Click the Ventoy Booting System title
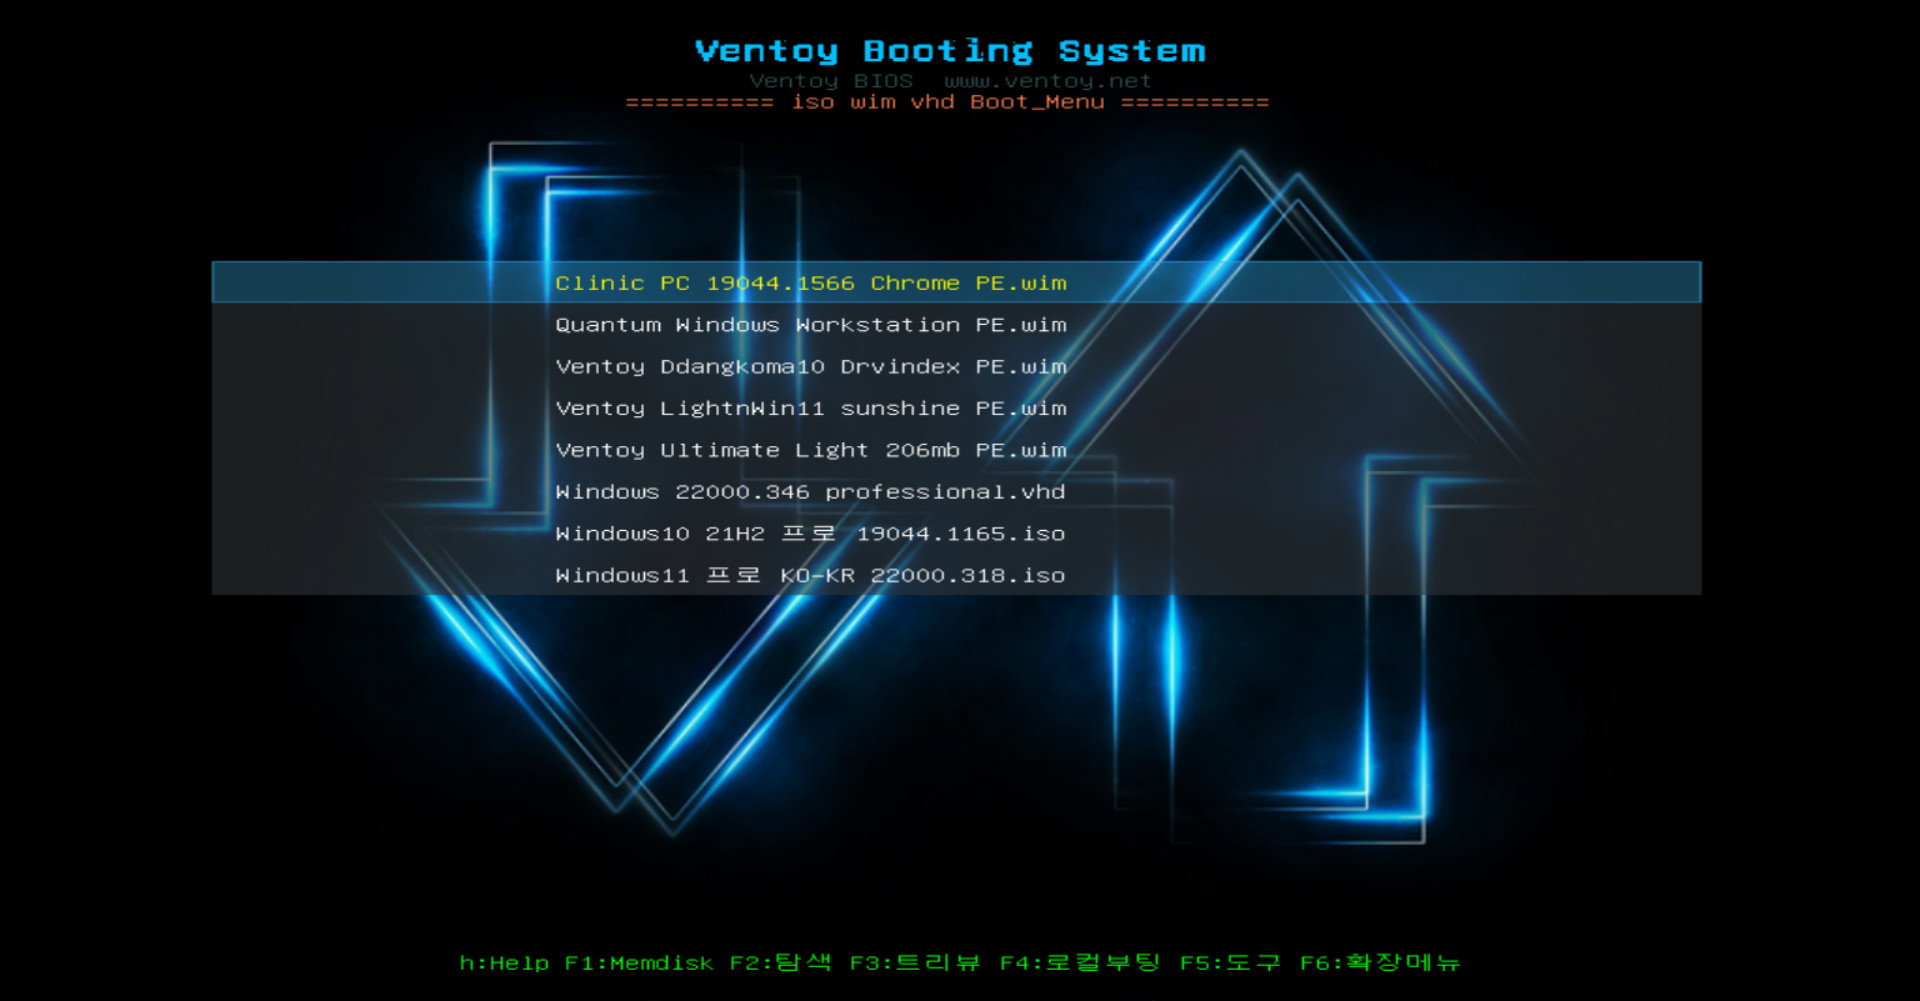 point(950,51)
